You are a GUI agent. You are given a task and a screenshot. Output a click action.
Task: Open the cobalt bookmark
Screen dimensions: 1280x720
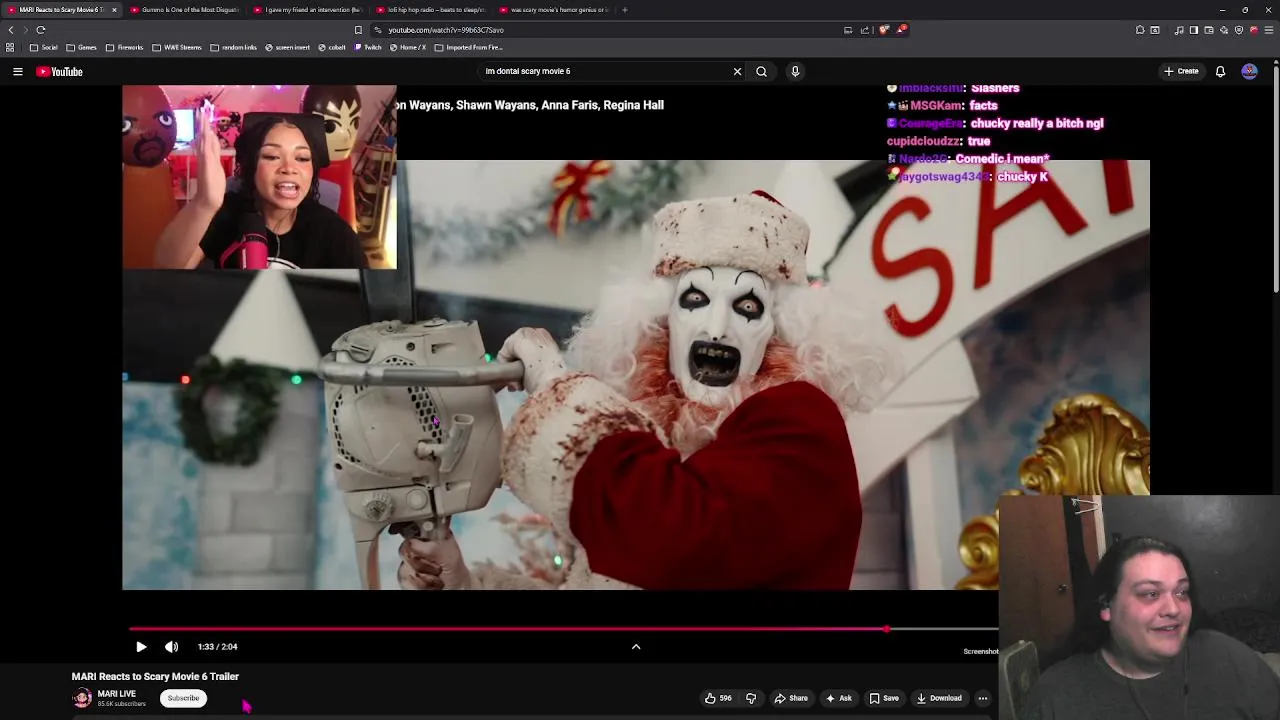(x=332, y=47)
